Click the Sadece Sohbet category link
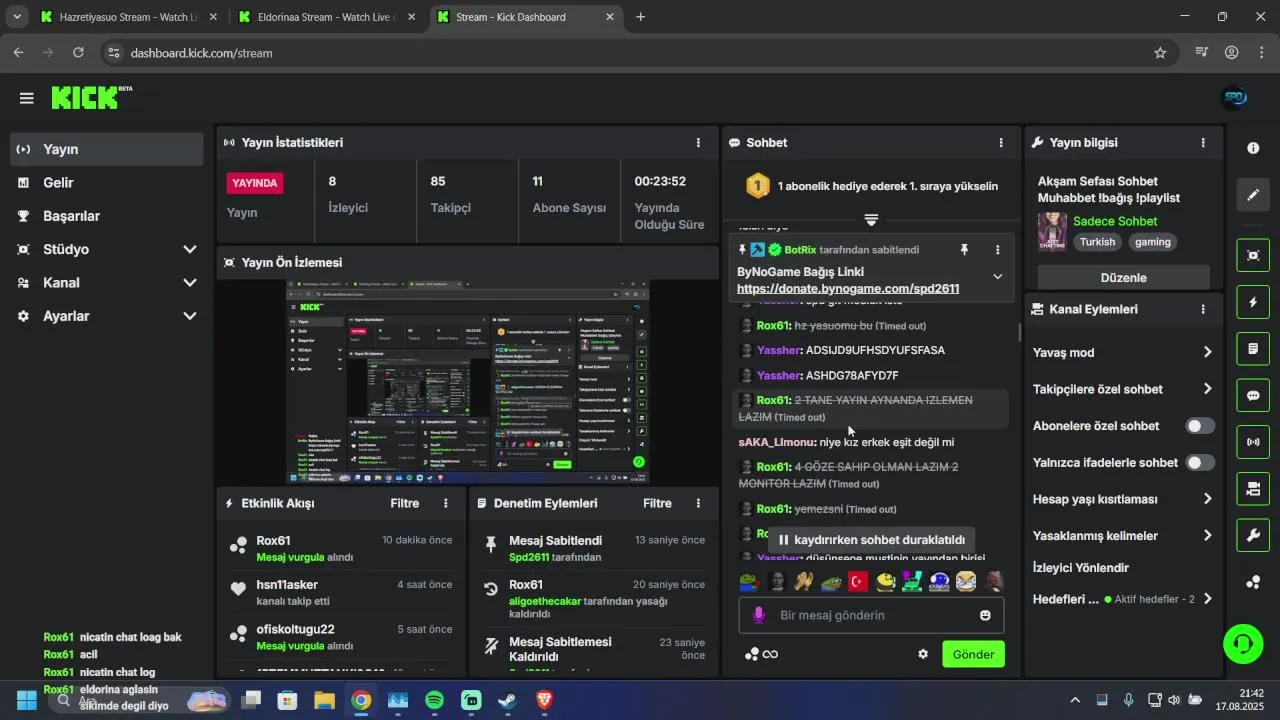The image size is (1280, 720). point(1115,221)
